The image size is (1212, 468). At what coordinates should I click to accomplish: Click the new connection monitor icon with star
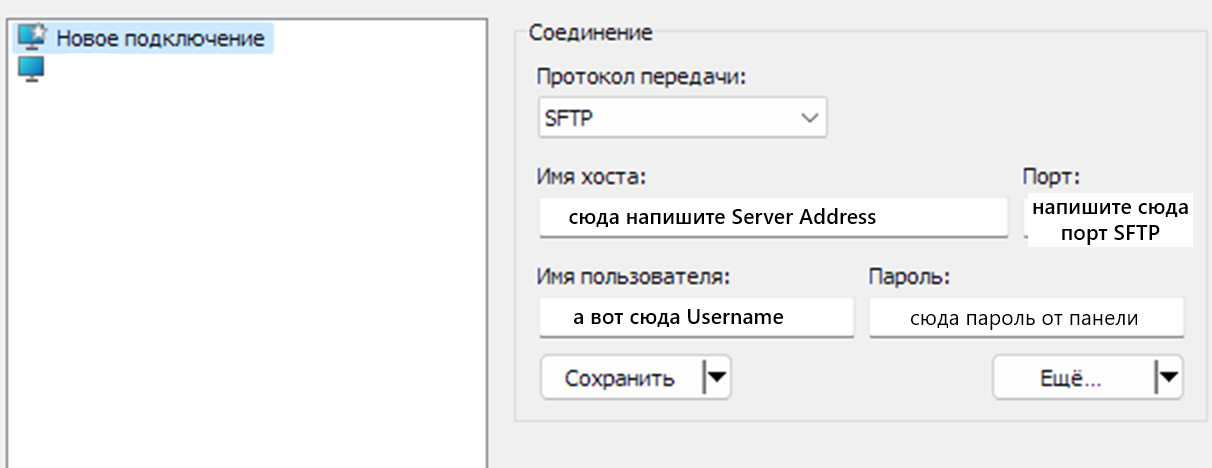tap(33, 39)
